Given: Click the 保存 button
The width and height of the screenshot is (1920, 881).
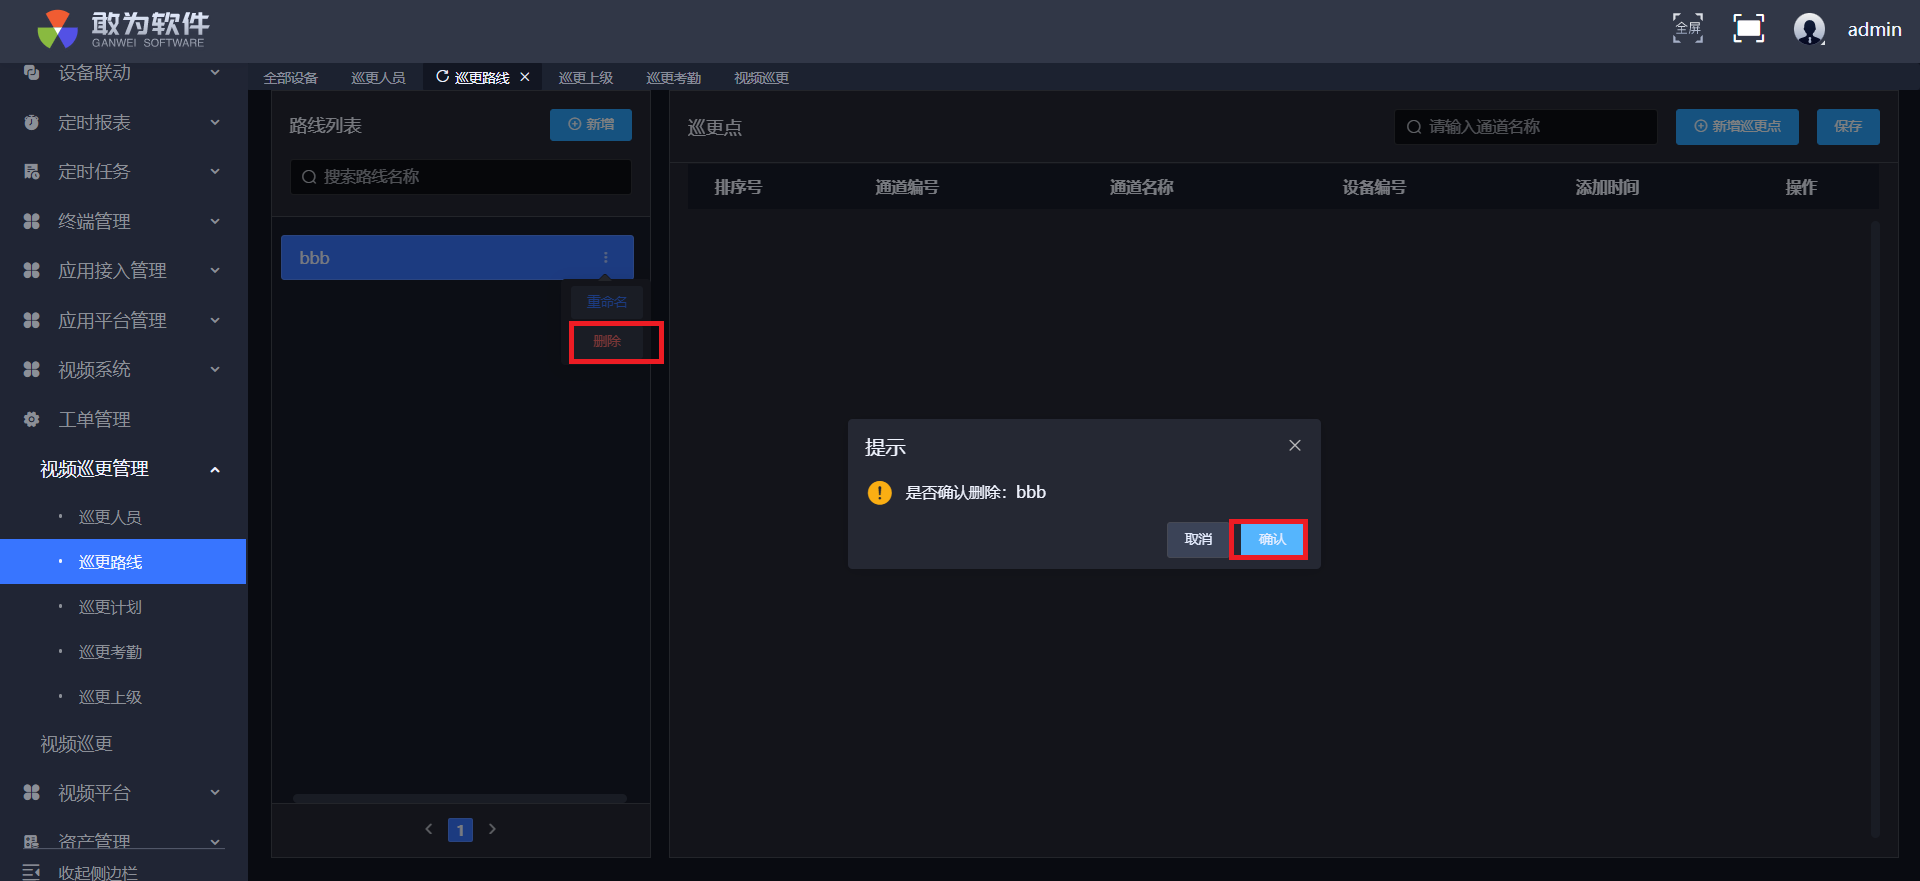Looking at the screenshot, I should point(1848,127).
